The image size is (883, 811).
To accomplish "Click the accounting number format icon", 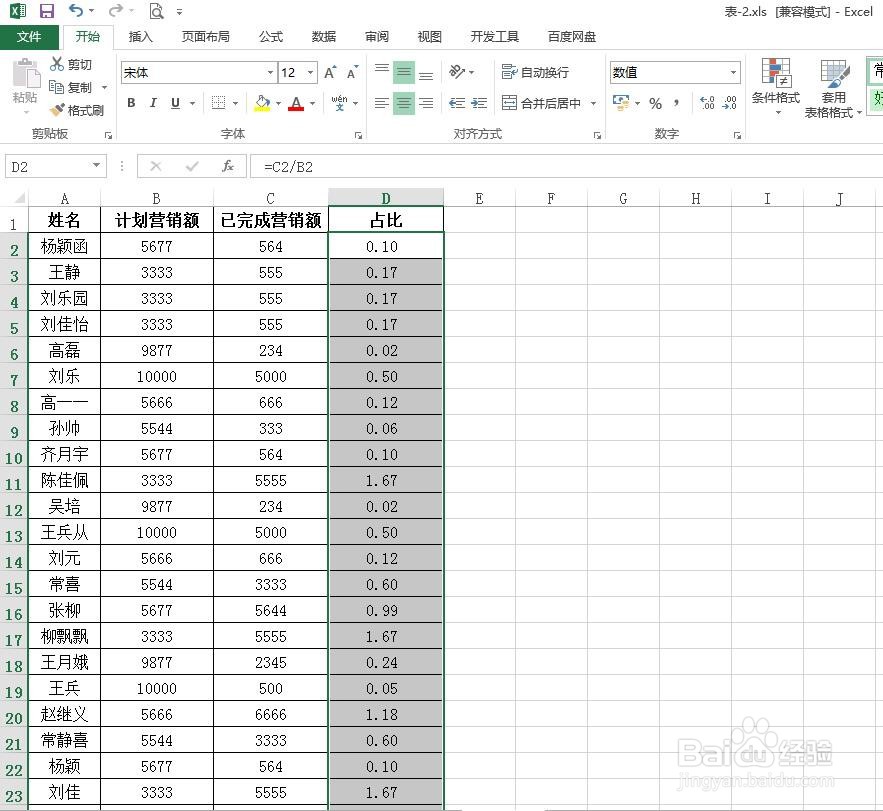I will [x=621, y=103].
